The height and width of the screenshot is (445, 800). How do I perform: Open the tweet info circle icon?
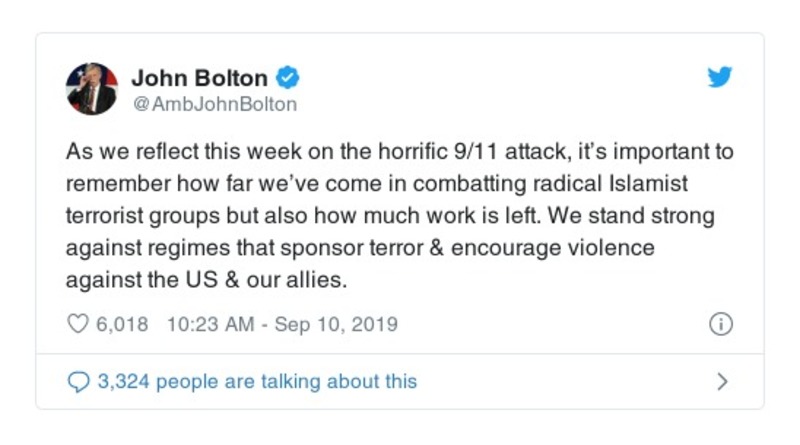(x=720, y=324)
